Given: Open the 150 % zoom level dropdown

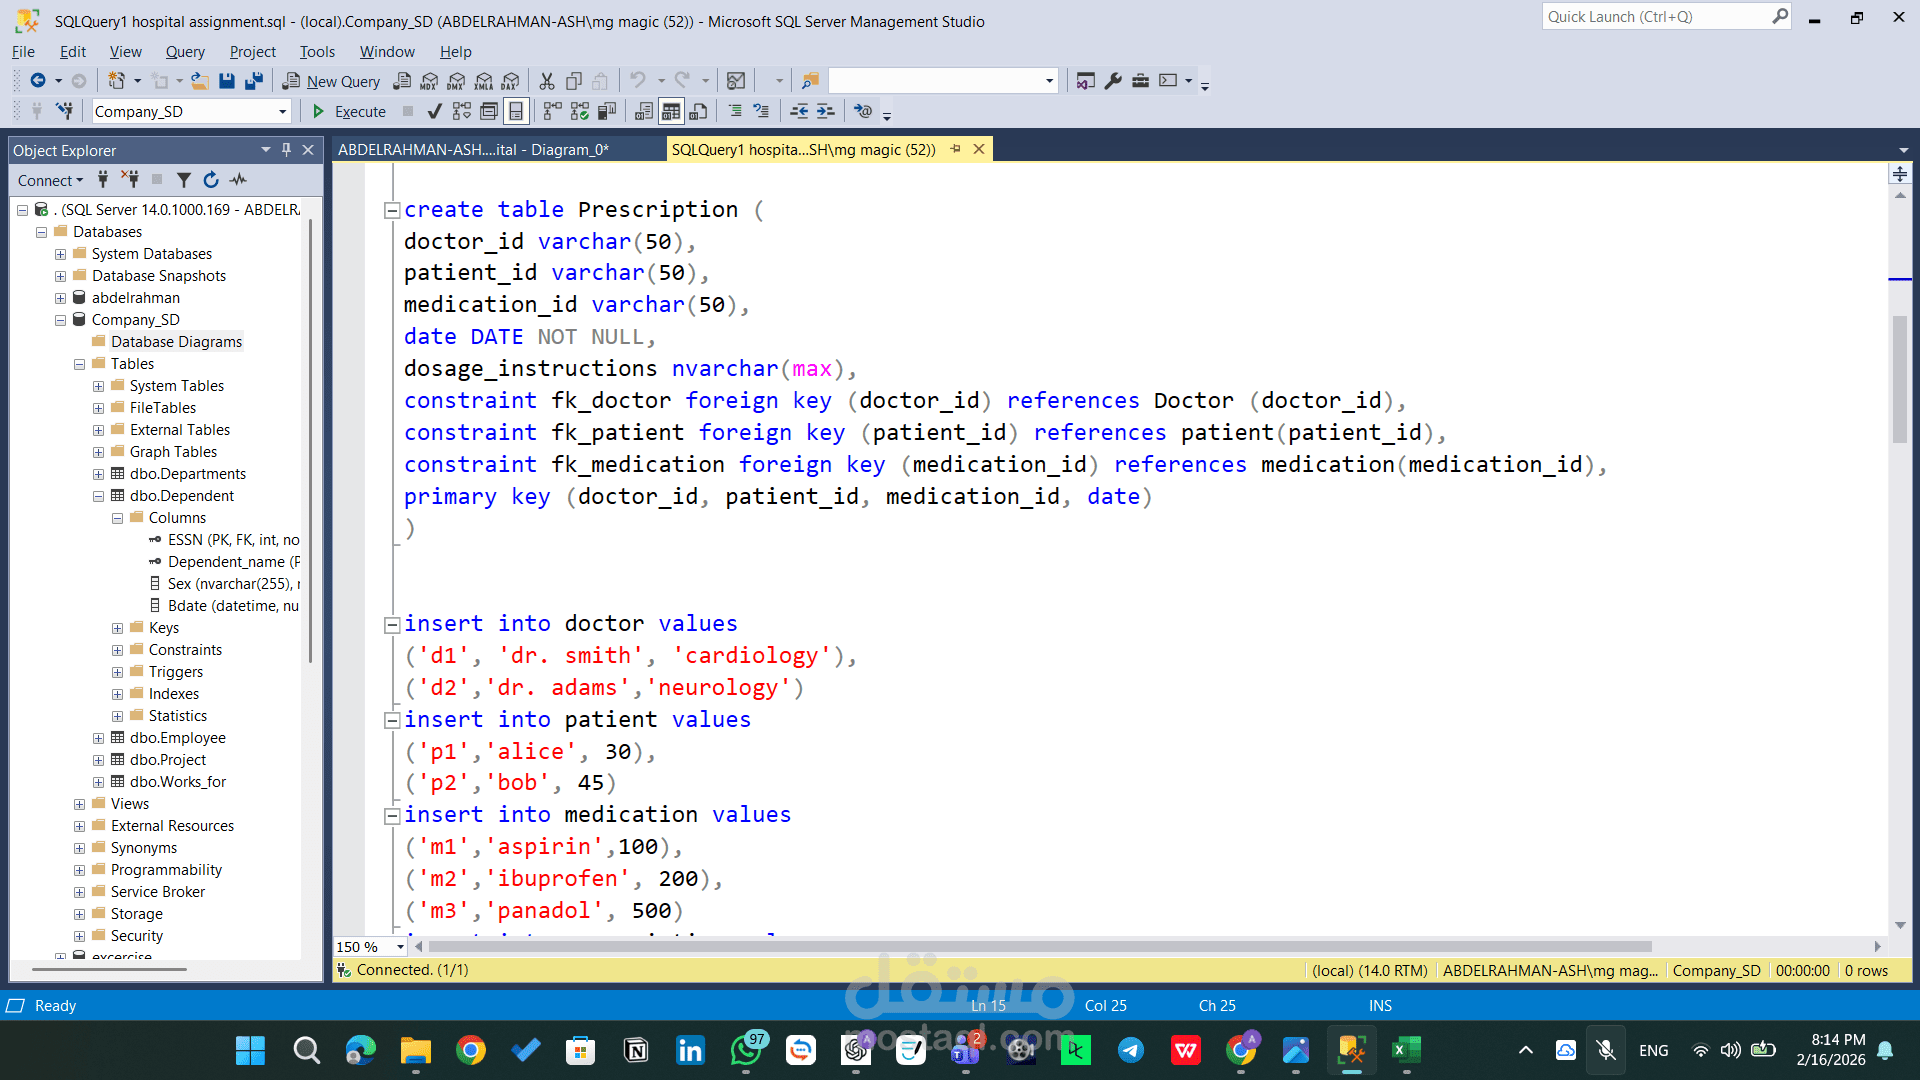Looking at the screenshot, I should (x=400, y=947).
